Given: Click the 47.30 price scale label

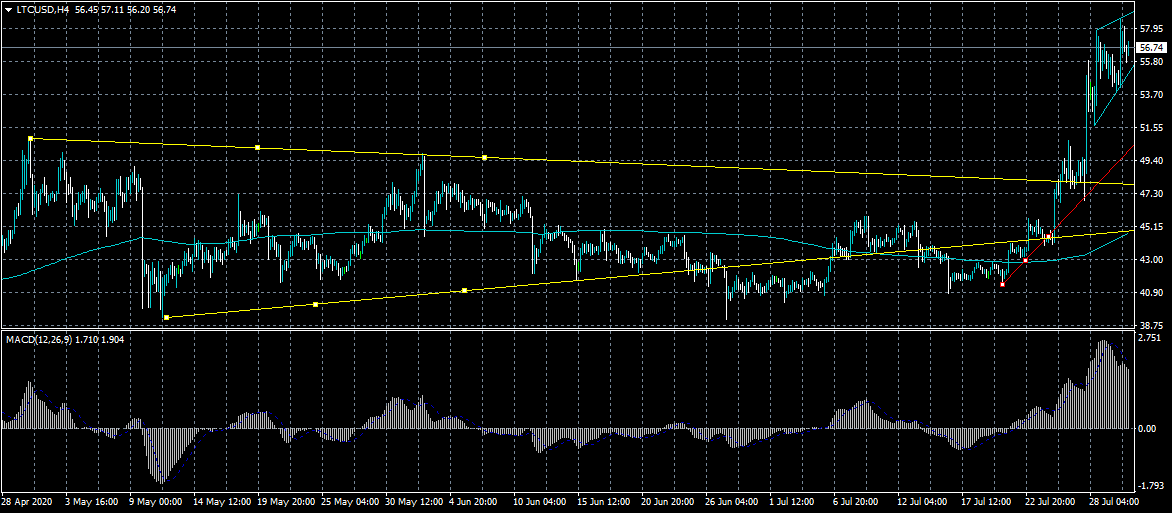Looking at the screenshot, I should coord(1150,193).
